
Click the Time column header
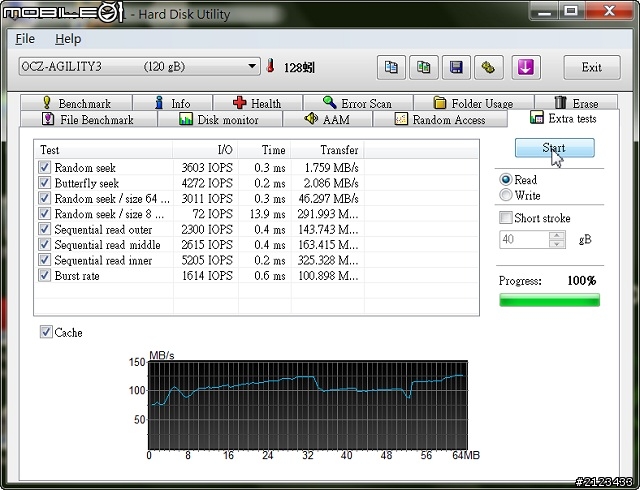(x=264, y=150)
